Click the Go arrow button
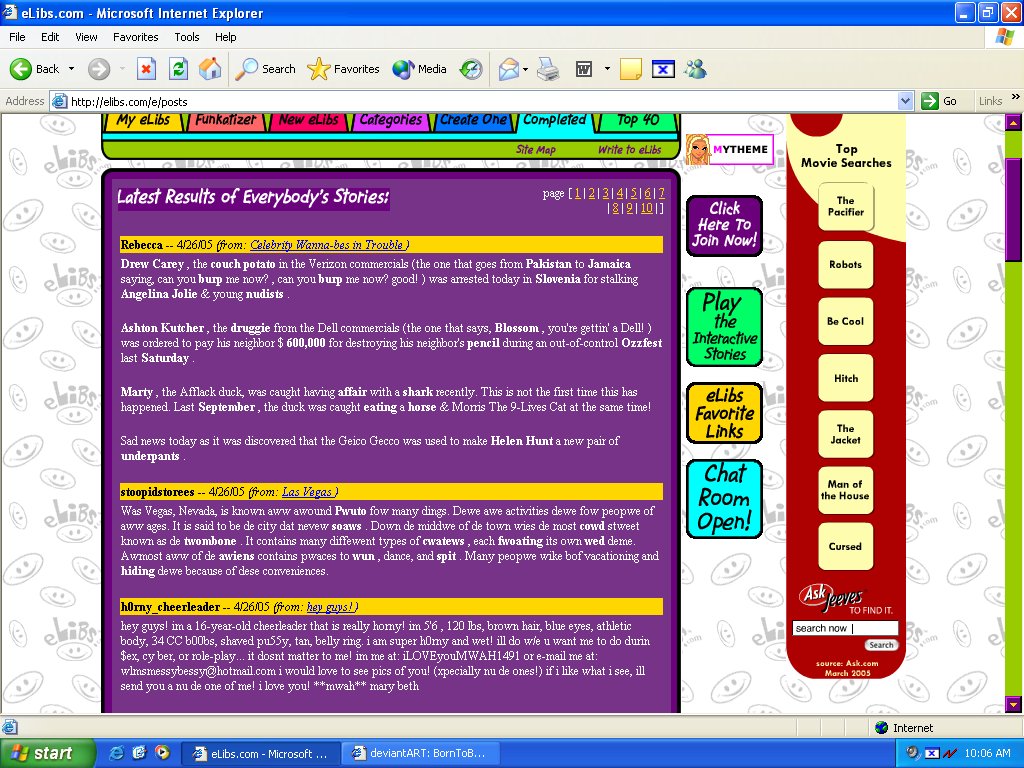The height and width of the screenshot is (768, 1024). [939, 101]
